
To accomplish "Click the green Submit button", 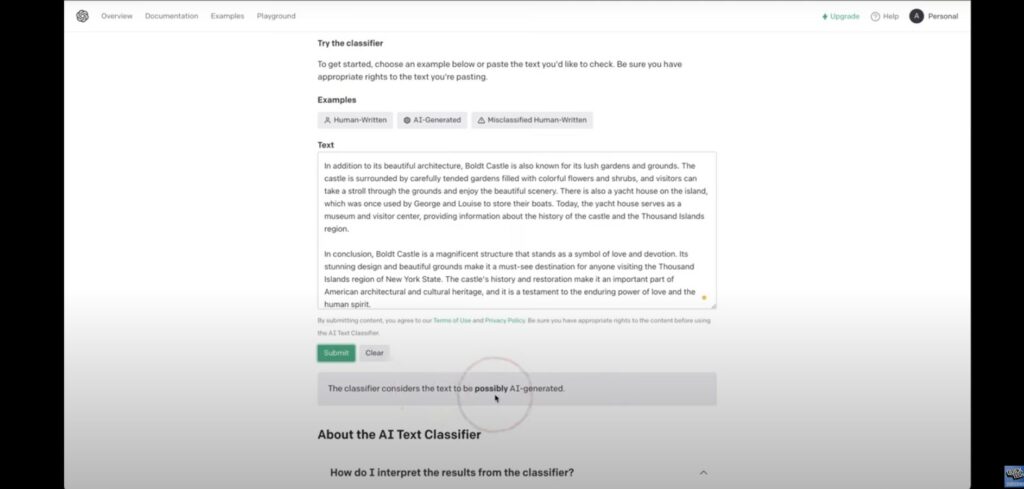I will click(336, 353).
